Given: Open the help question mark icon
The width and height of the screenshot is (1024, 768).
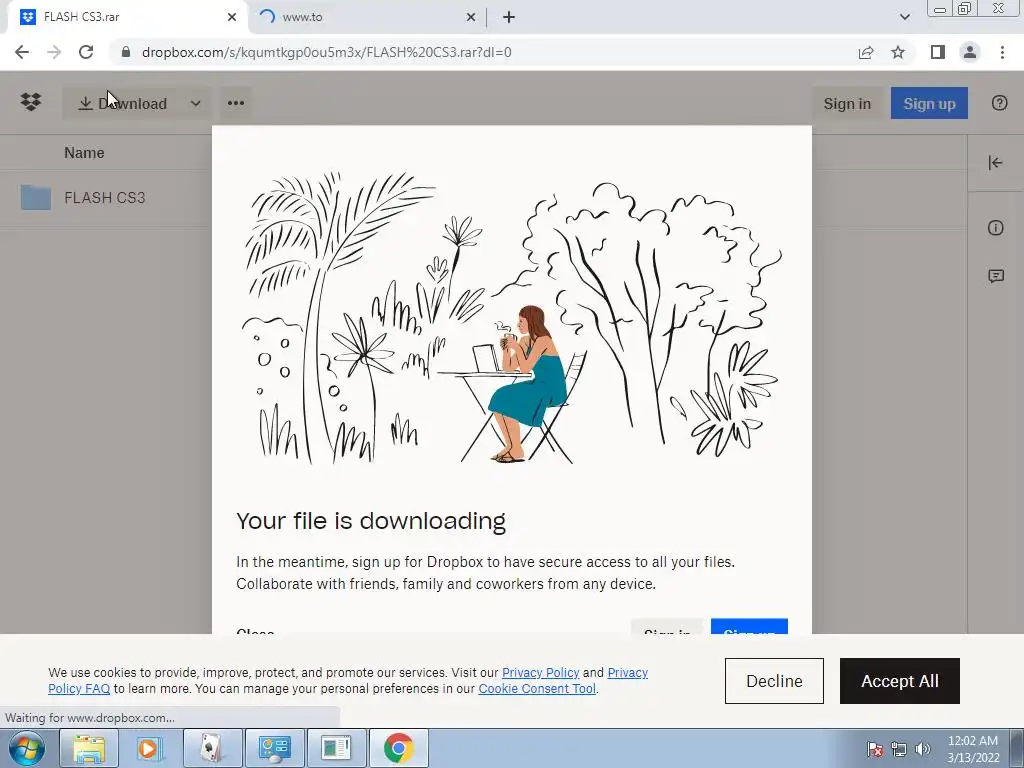Looking at the screenshot, I should pos(999,103).
